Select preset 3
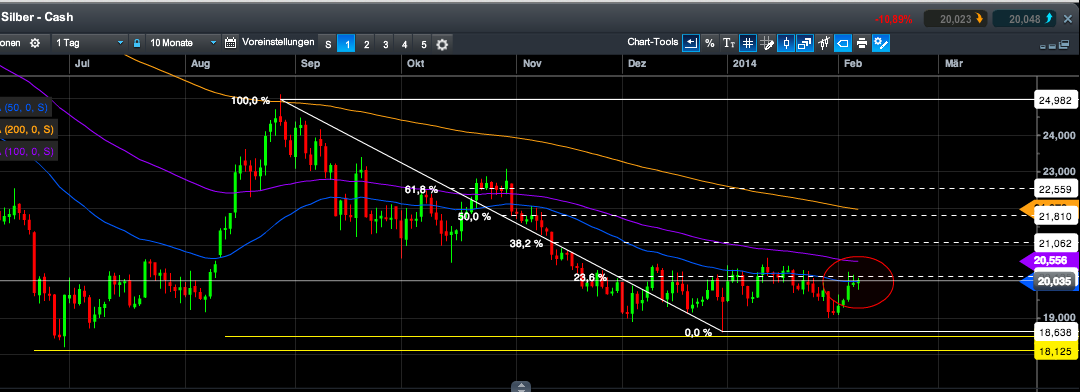The width and height of the screenshot is (1080, 392). 386,45
